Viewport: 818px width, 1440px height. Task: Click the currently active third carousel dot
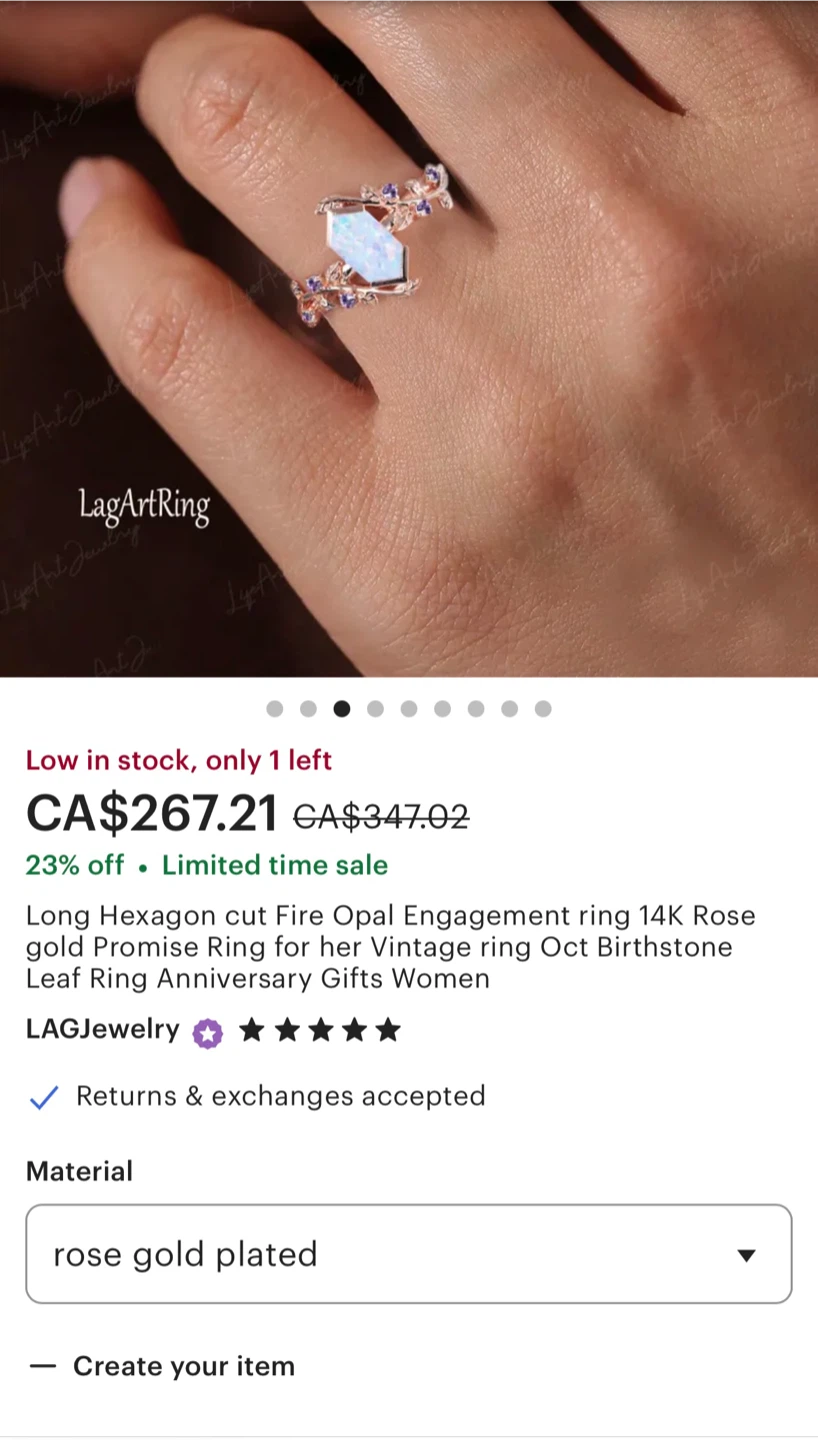[342, 709]
